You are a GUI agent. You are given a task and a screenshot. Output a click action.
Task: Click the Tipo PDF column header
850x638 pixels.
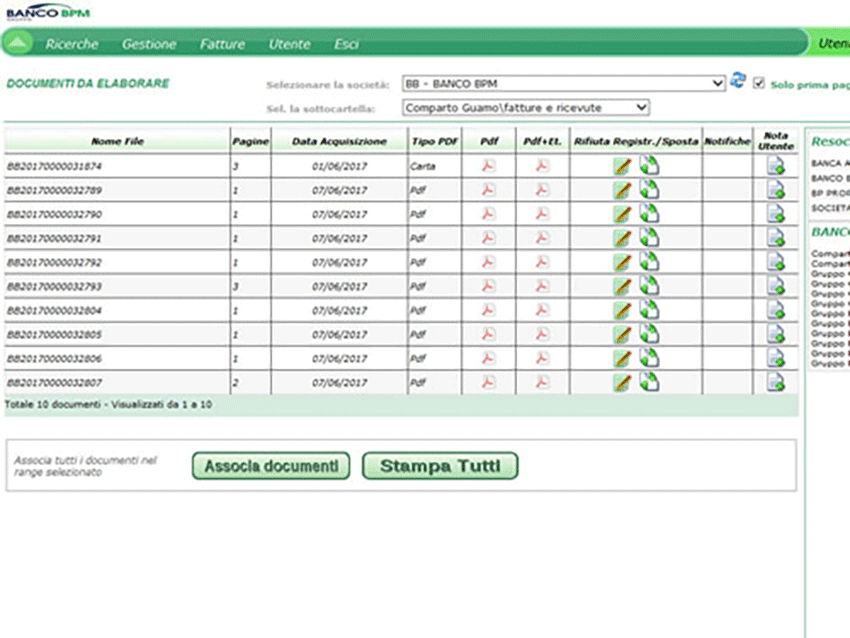click(435, 141)
